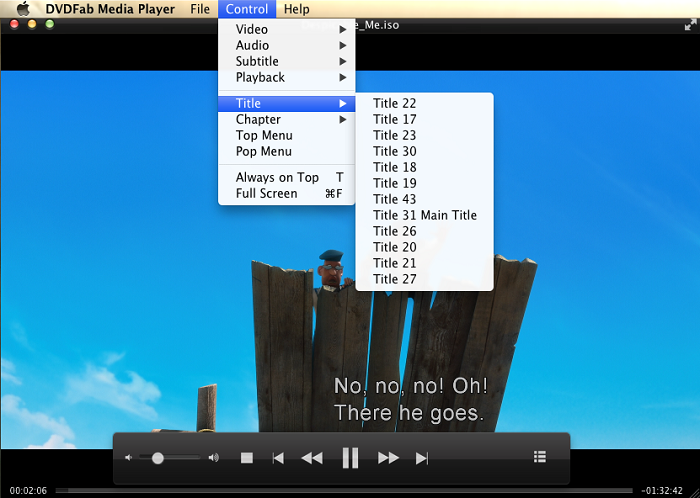Play Title 20 from submenu
The image size is (700, 498).
click(425, 247)
